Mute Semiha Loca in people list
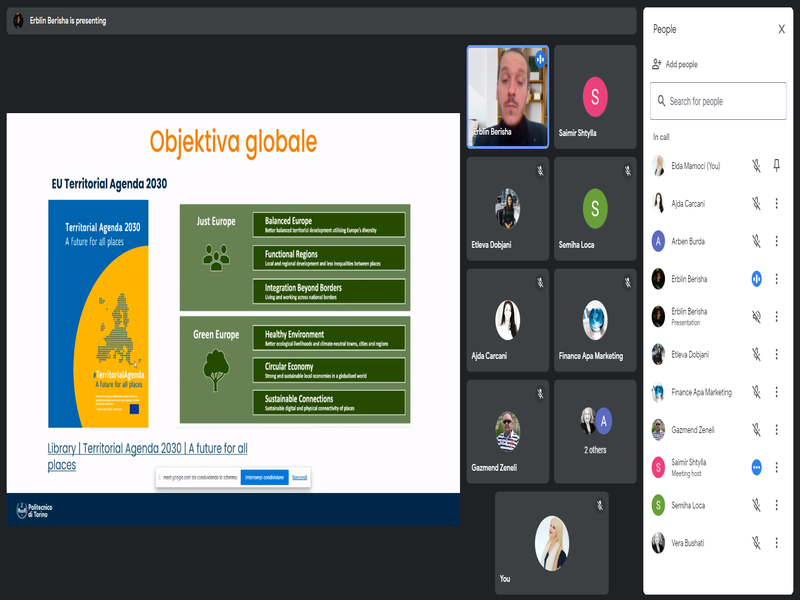800x600 pixels. 756,505
